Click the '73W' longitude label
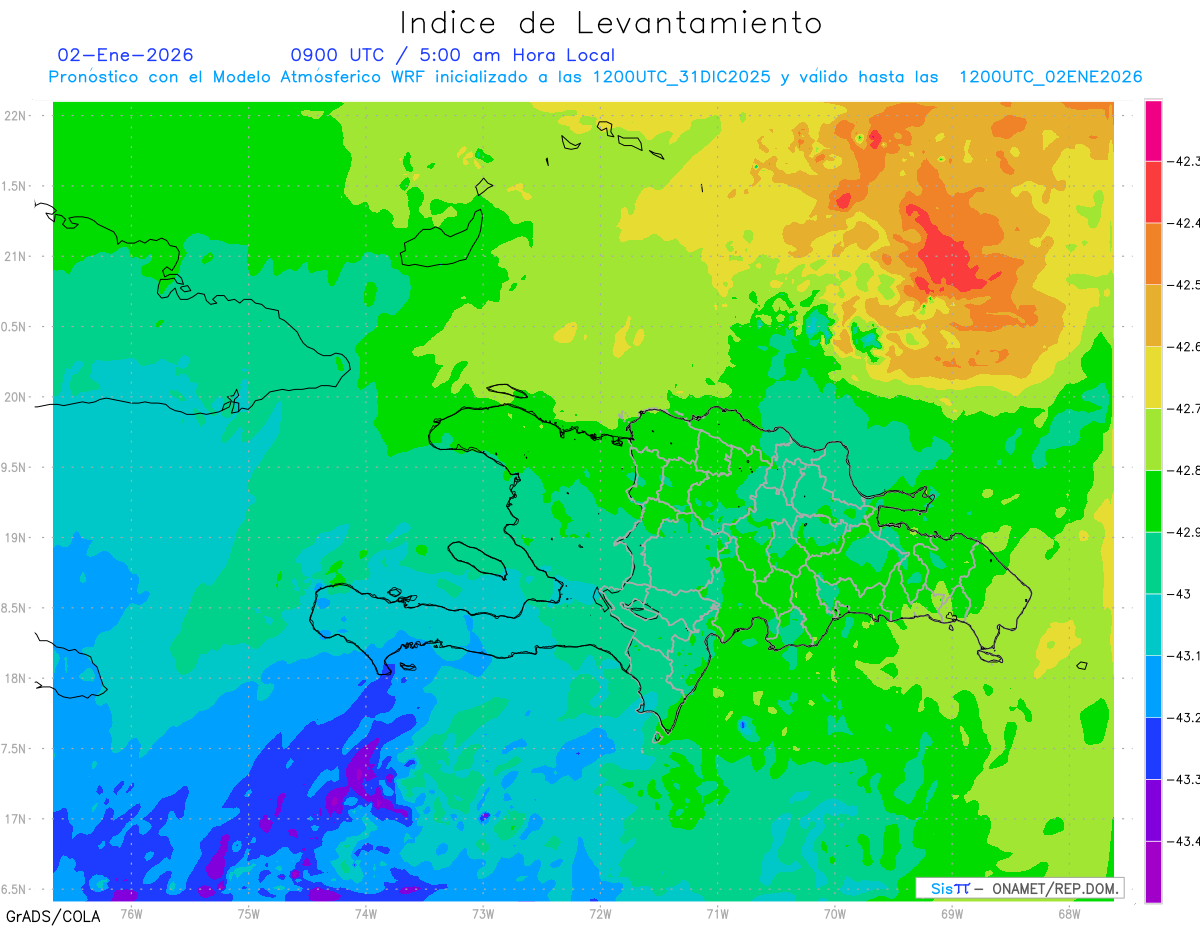Viewport: 1200px width, 927px height. click(482, 913)
